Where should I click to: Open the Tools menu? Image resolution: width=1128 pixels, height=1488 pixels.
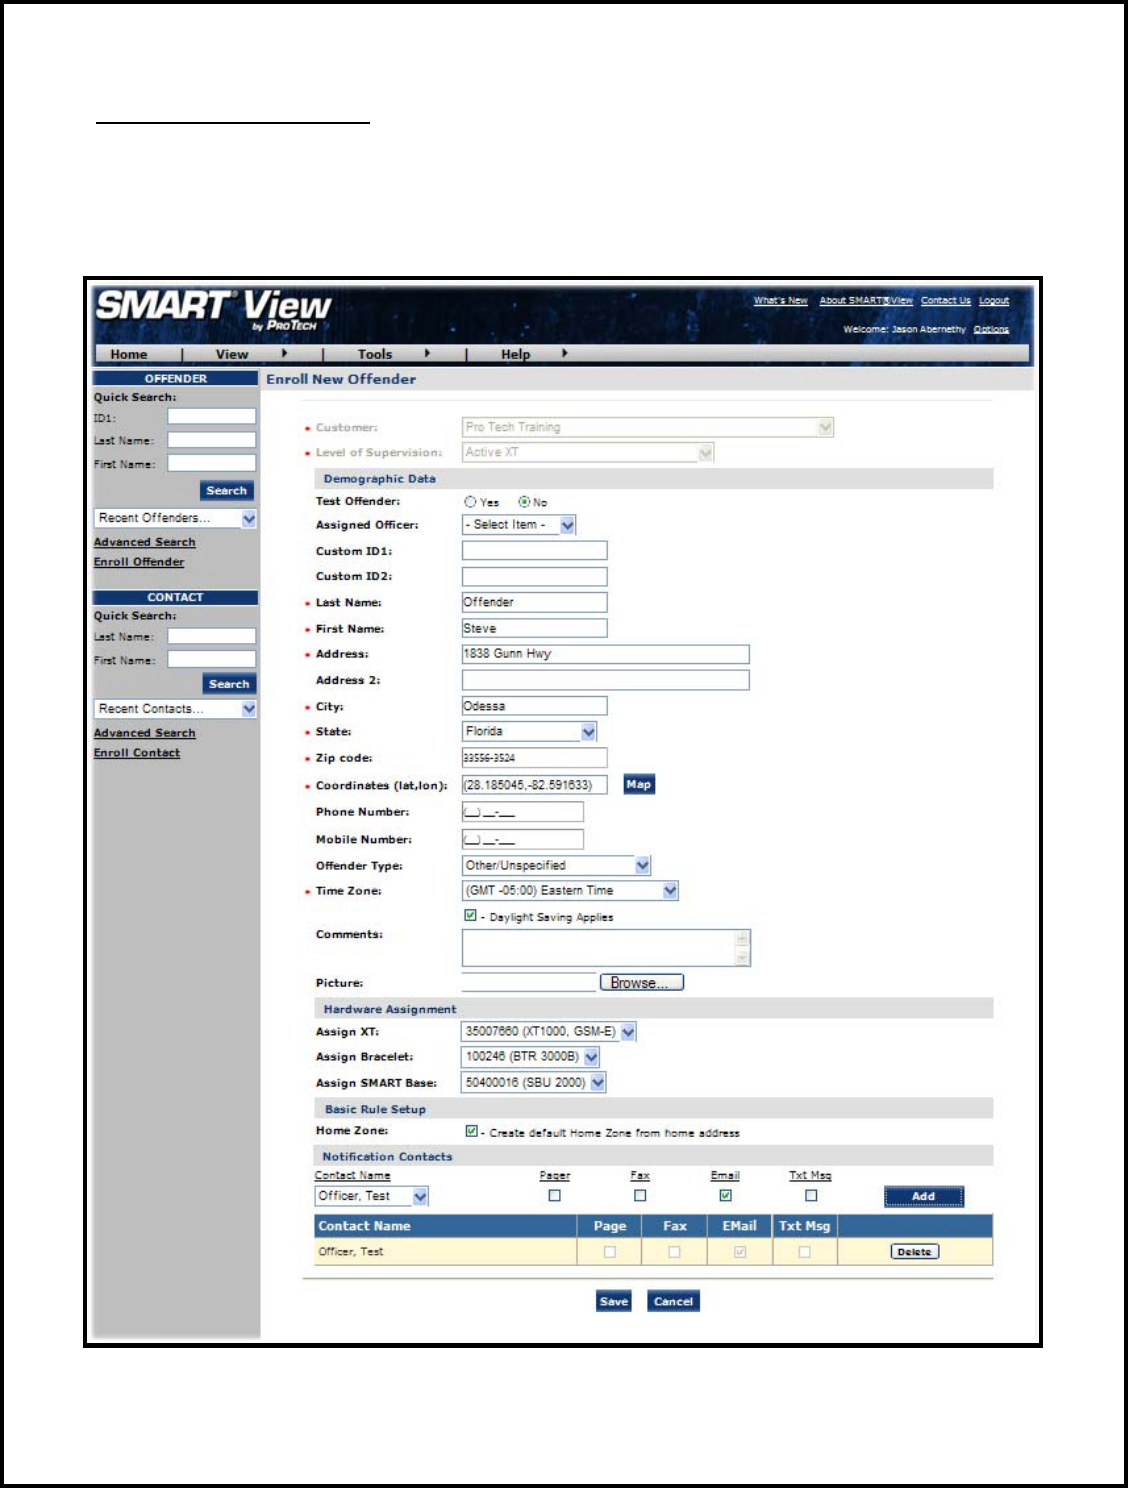tap(375, 354)
